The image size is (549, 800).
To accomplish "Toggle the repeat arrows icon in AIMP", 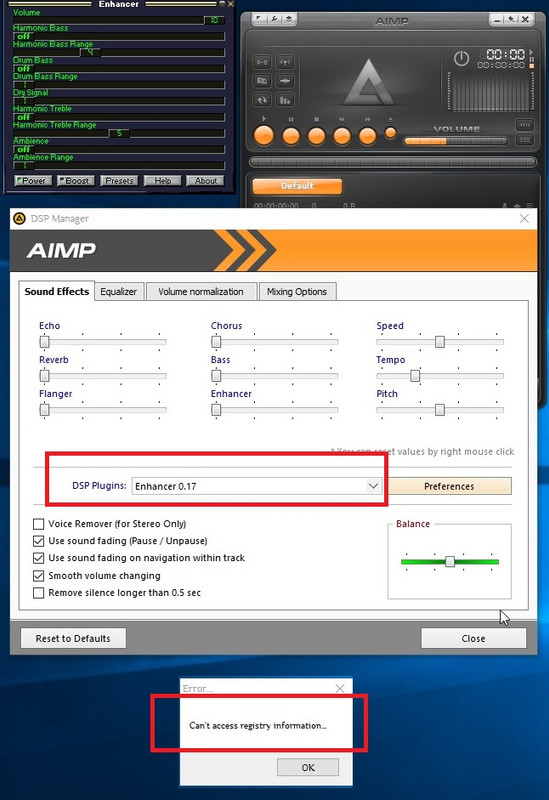I will [x=262, y=100].
